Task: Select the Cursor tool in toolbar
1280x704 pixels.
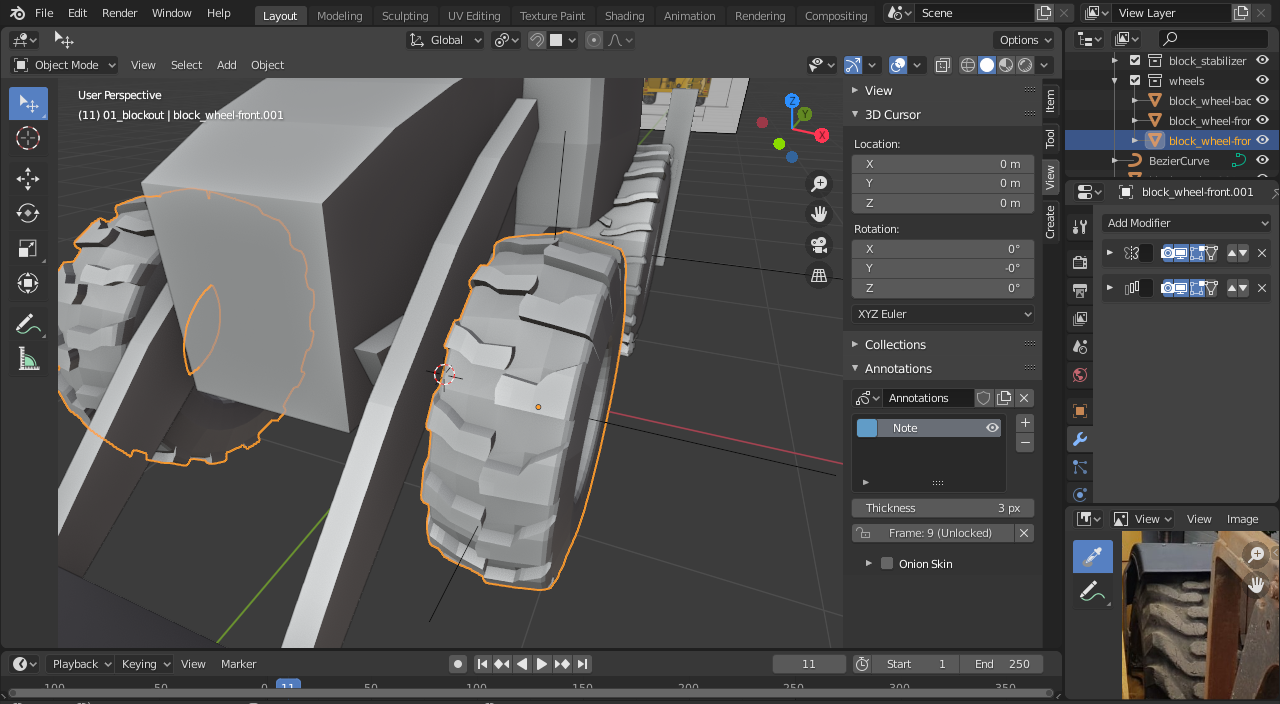Action: [x=28, y=138]
